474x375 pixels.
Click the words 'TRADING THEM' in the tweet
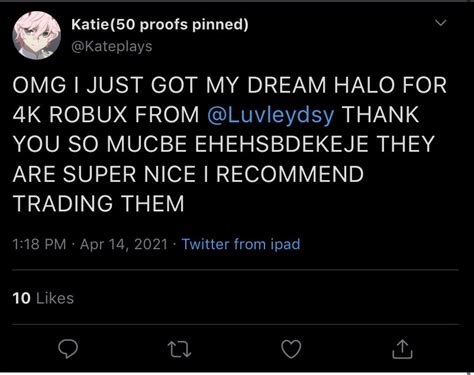pyautogui.click(x=98, y=204)
